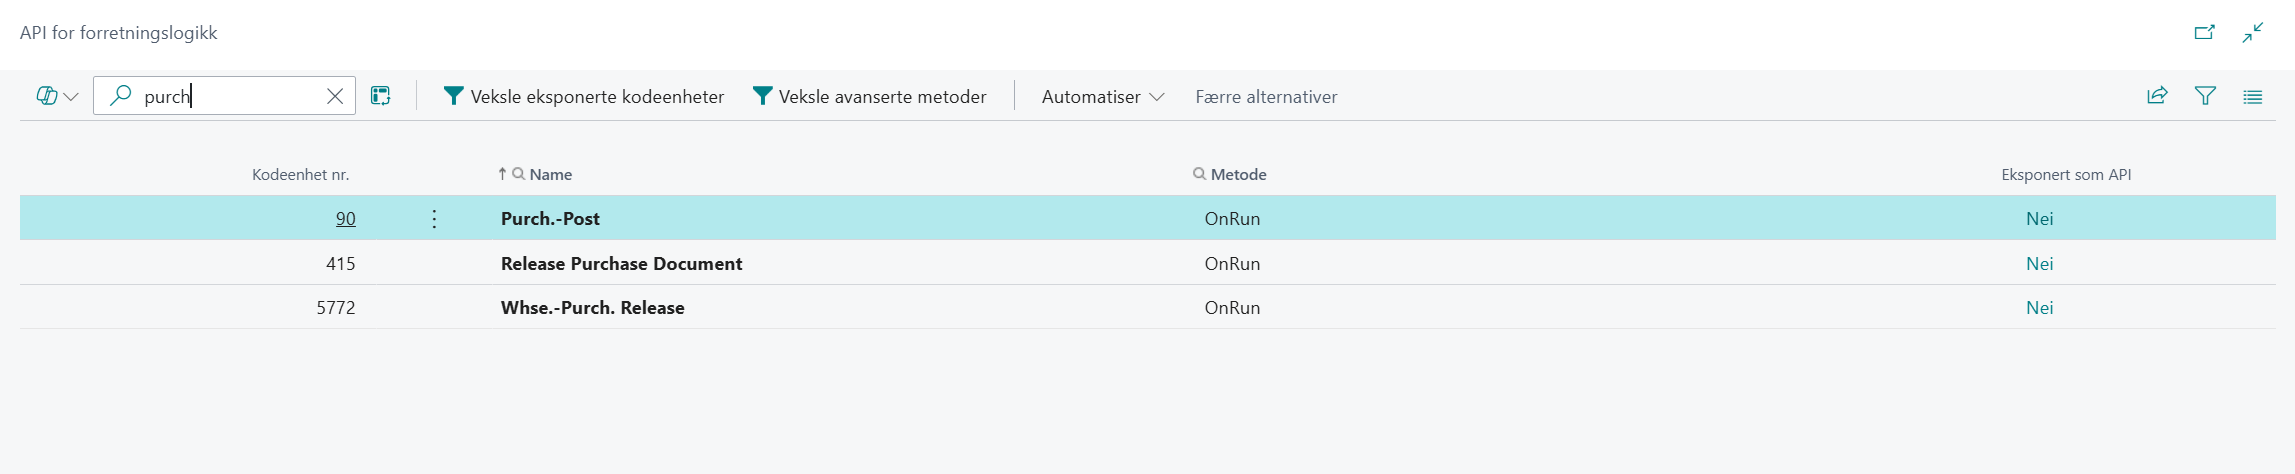Collapse the page with arrows icon
Screen dimensions: 2295x474
[x=2252, y=32]
